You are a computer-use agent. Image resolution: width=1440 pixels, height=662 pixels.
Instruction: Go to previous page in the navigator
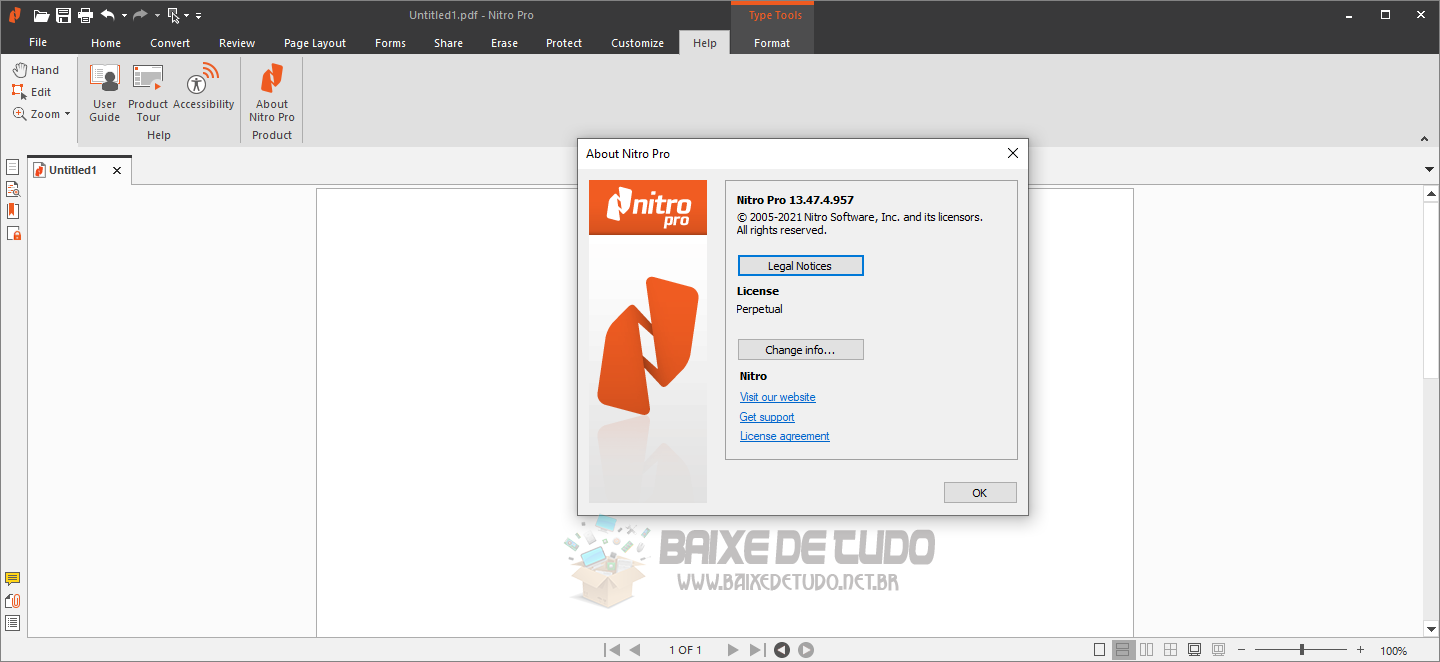point(635,650)
